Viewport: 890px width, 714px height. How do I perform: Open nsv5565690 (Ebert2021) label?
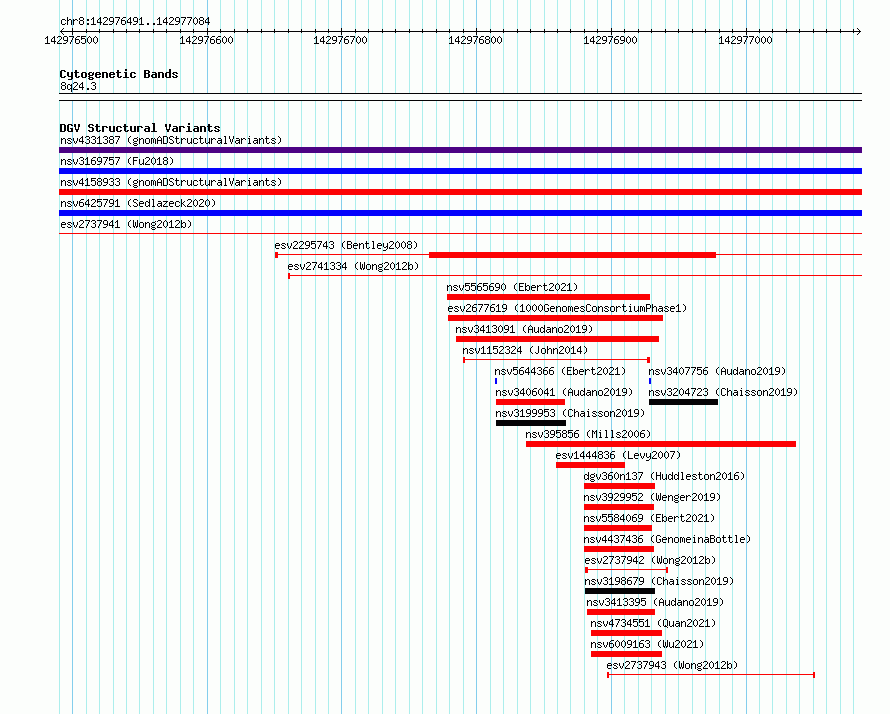point(512,287)
